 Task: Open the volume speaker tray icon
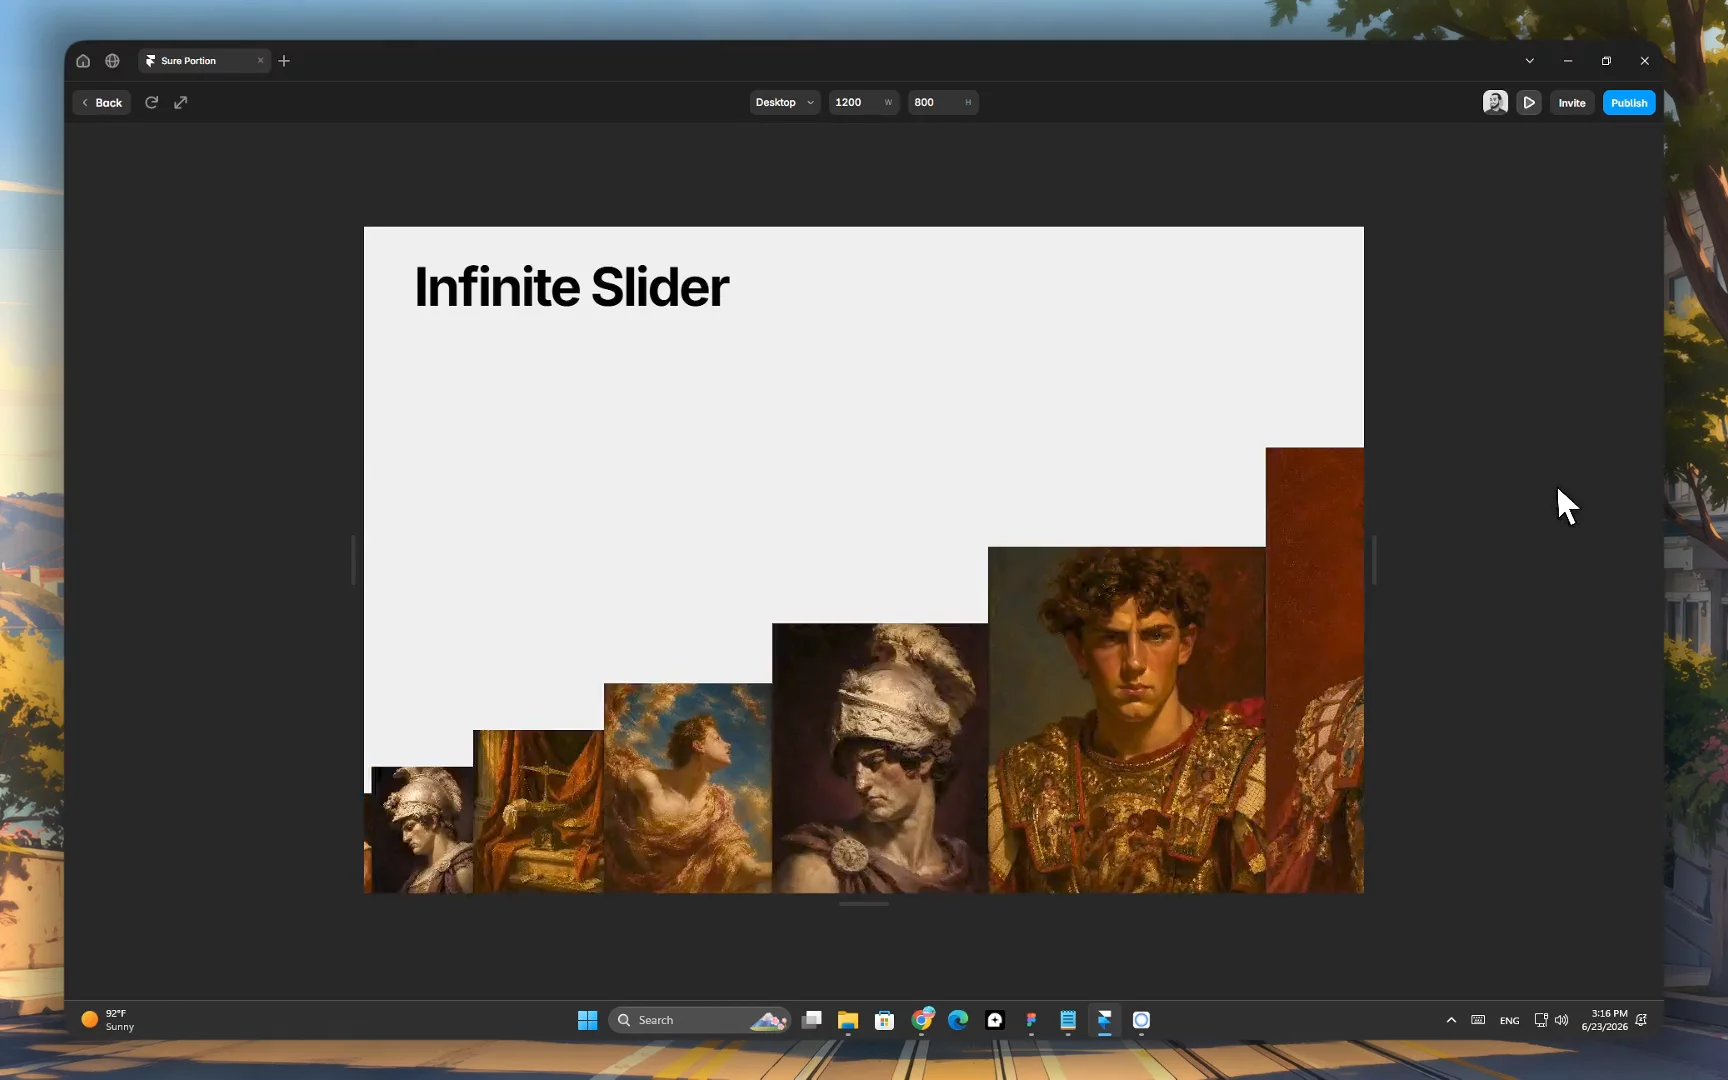point(1561,1020)
